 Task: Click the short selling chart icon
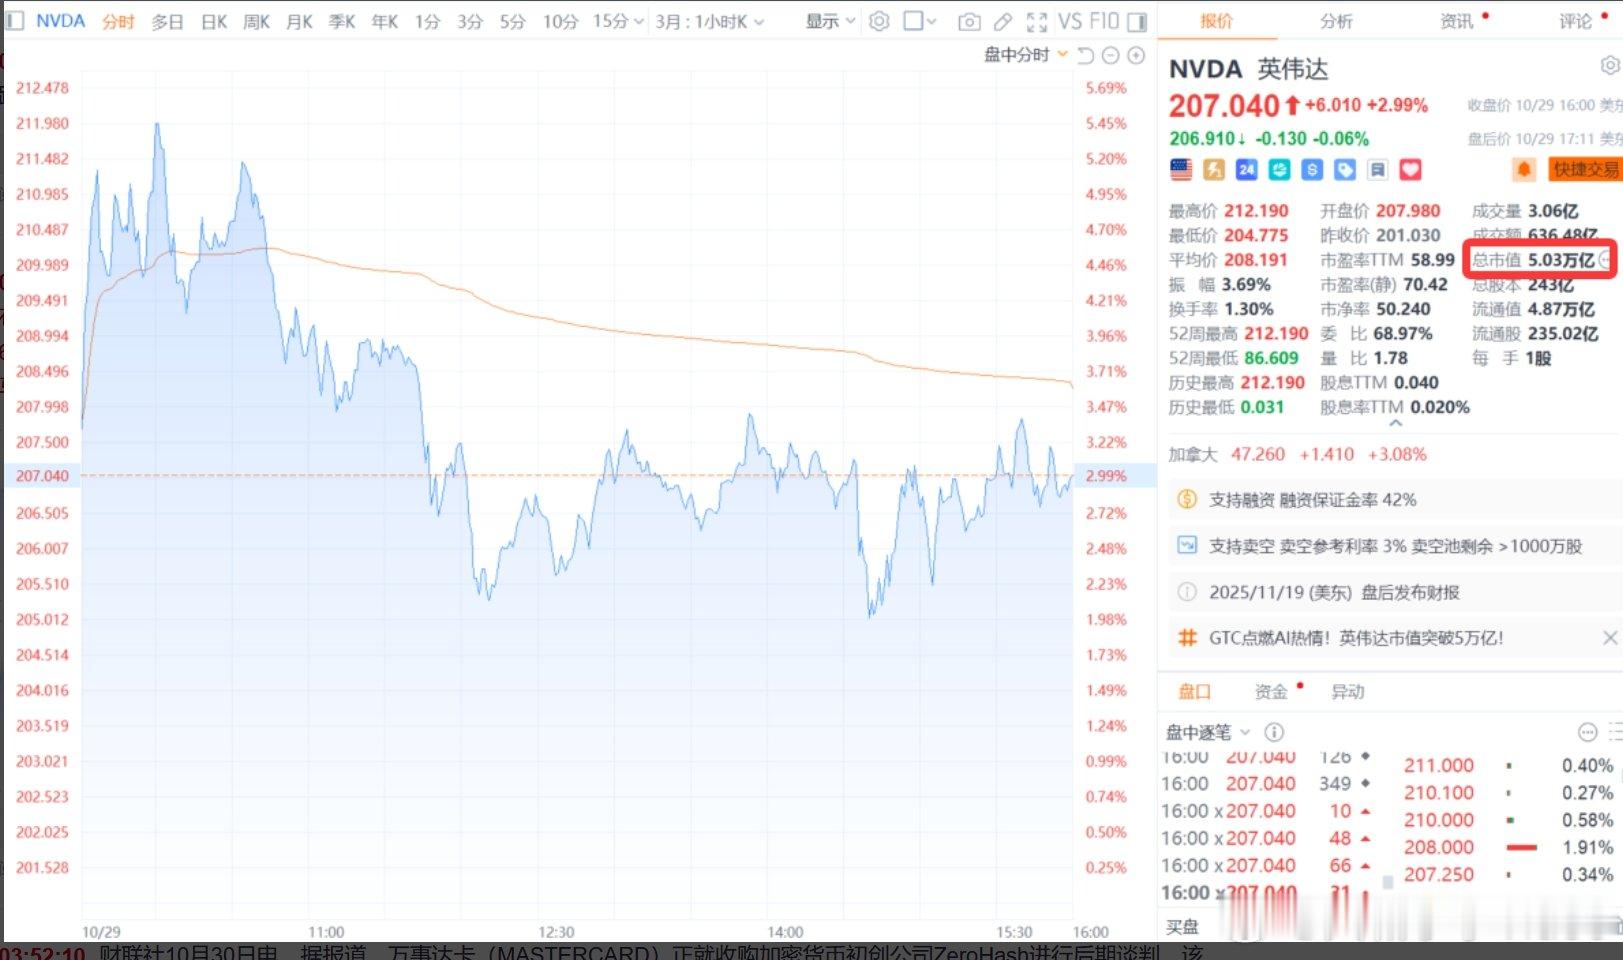coord(1187,545)
